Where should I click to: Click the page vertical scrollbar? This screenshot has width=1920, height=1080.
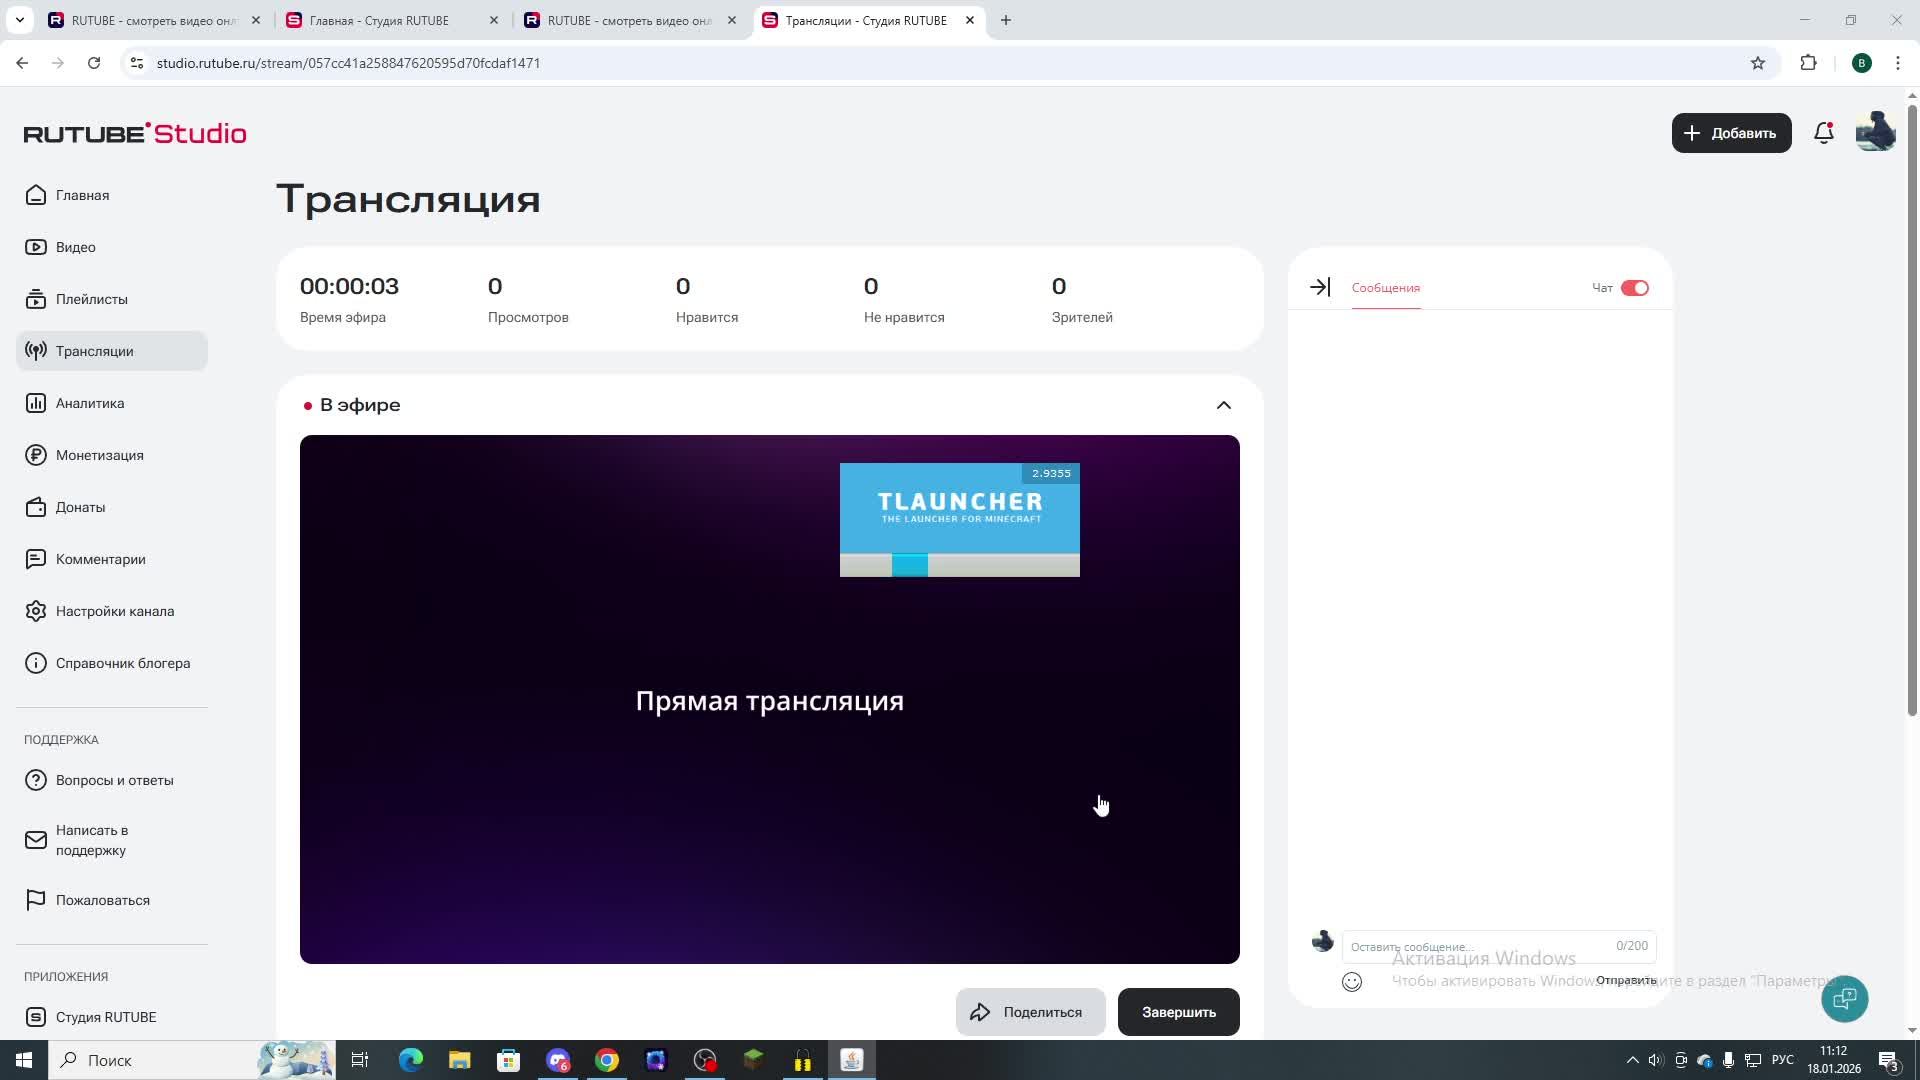[1912, 400]
